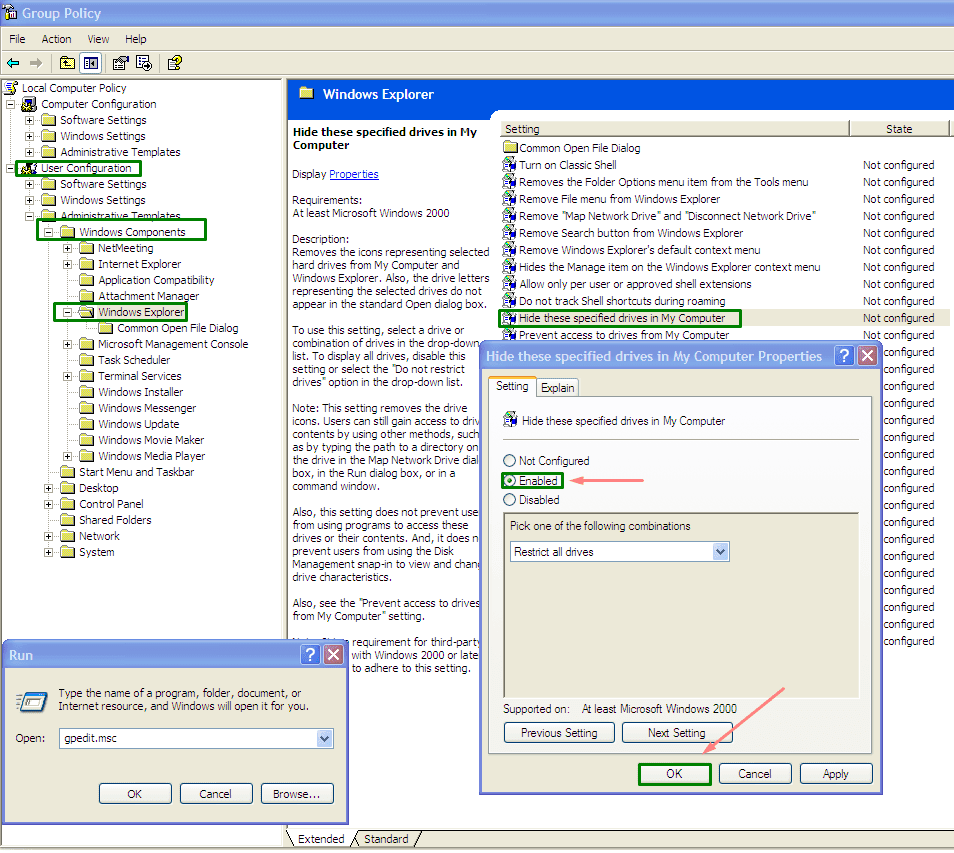Click Cancel in the Properties dialog

(755, 774)
